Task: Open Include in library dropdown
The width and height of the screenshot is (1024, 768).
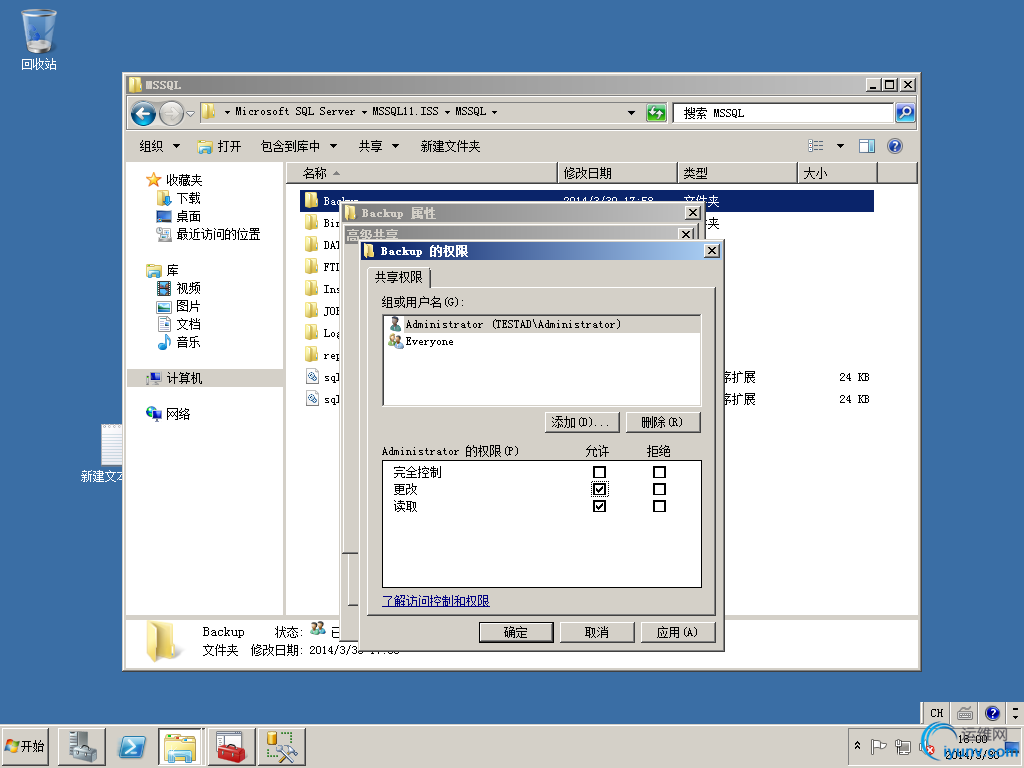Action: click(x=298, y=146)
